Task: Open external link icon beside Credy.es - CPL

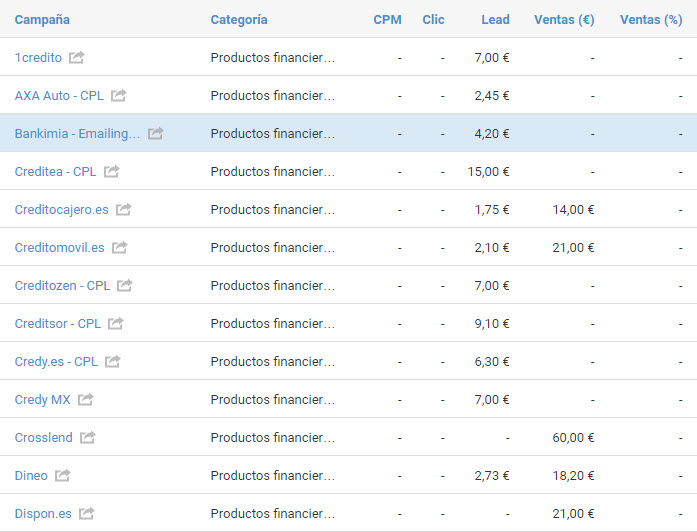Action: click(112, 361)
